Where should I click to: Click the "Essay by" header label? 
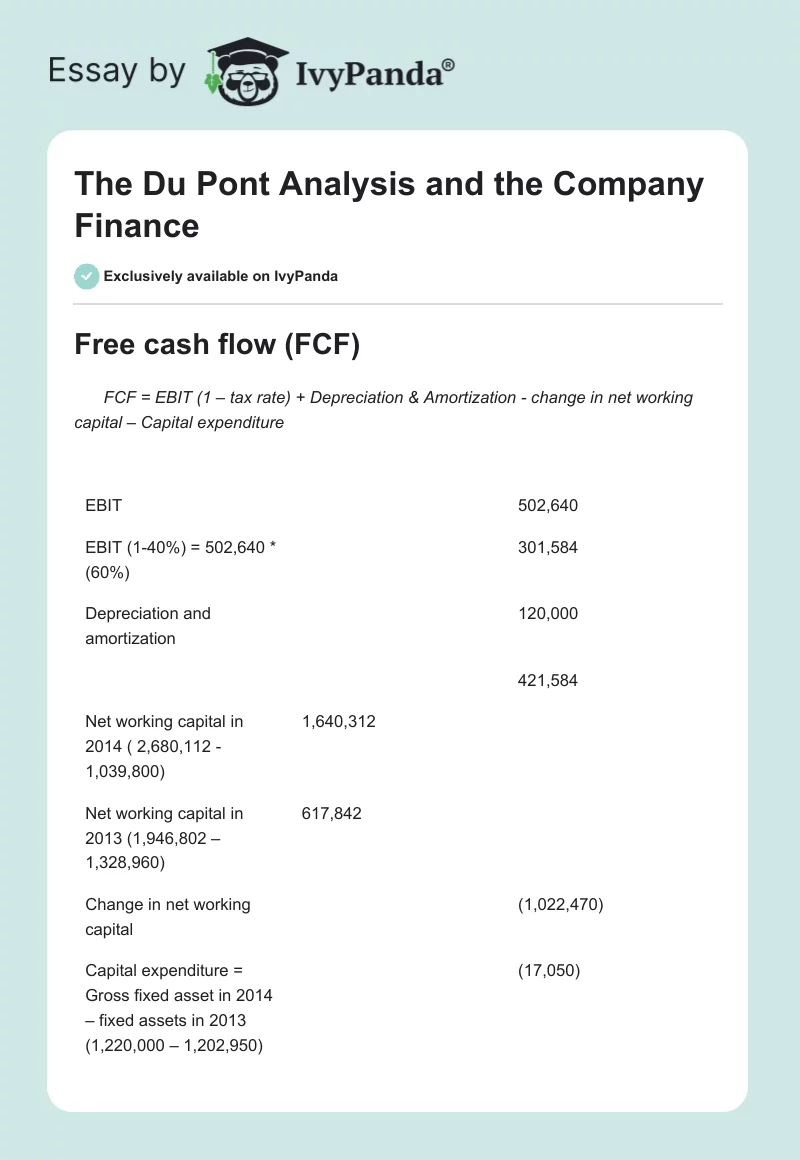117,71
